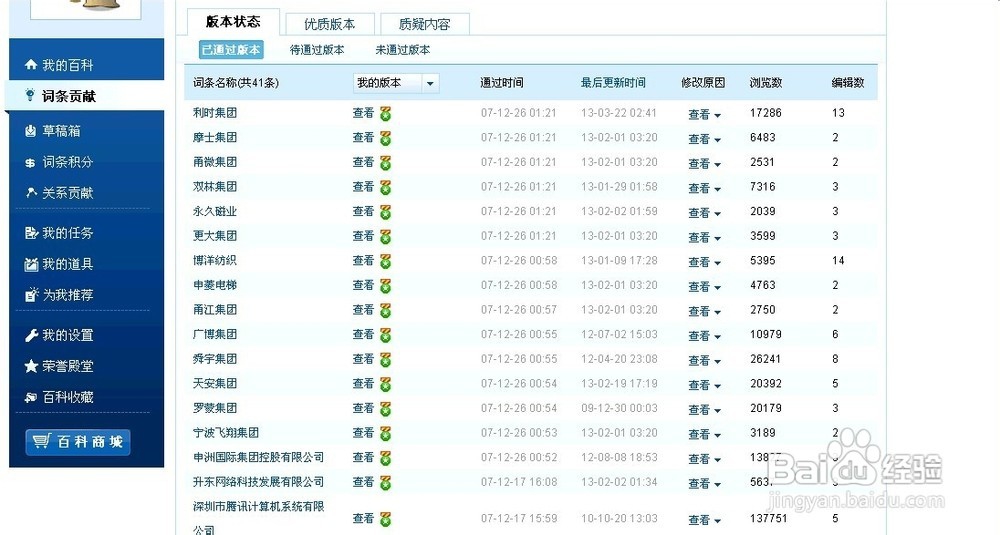Viewport: 1000px width, 535px height.
Task: Open the 我的版本 dropdown in table header
Action: pos(396,83)
